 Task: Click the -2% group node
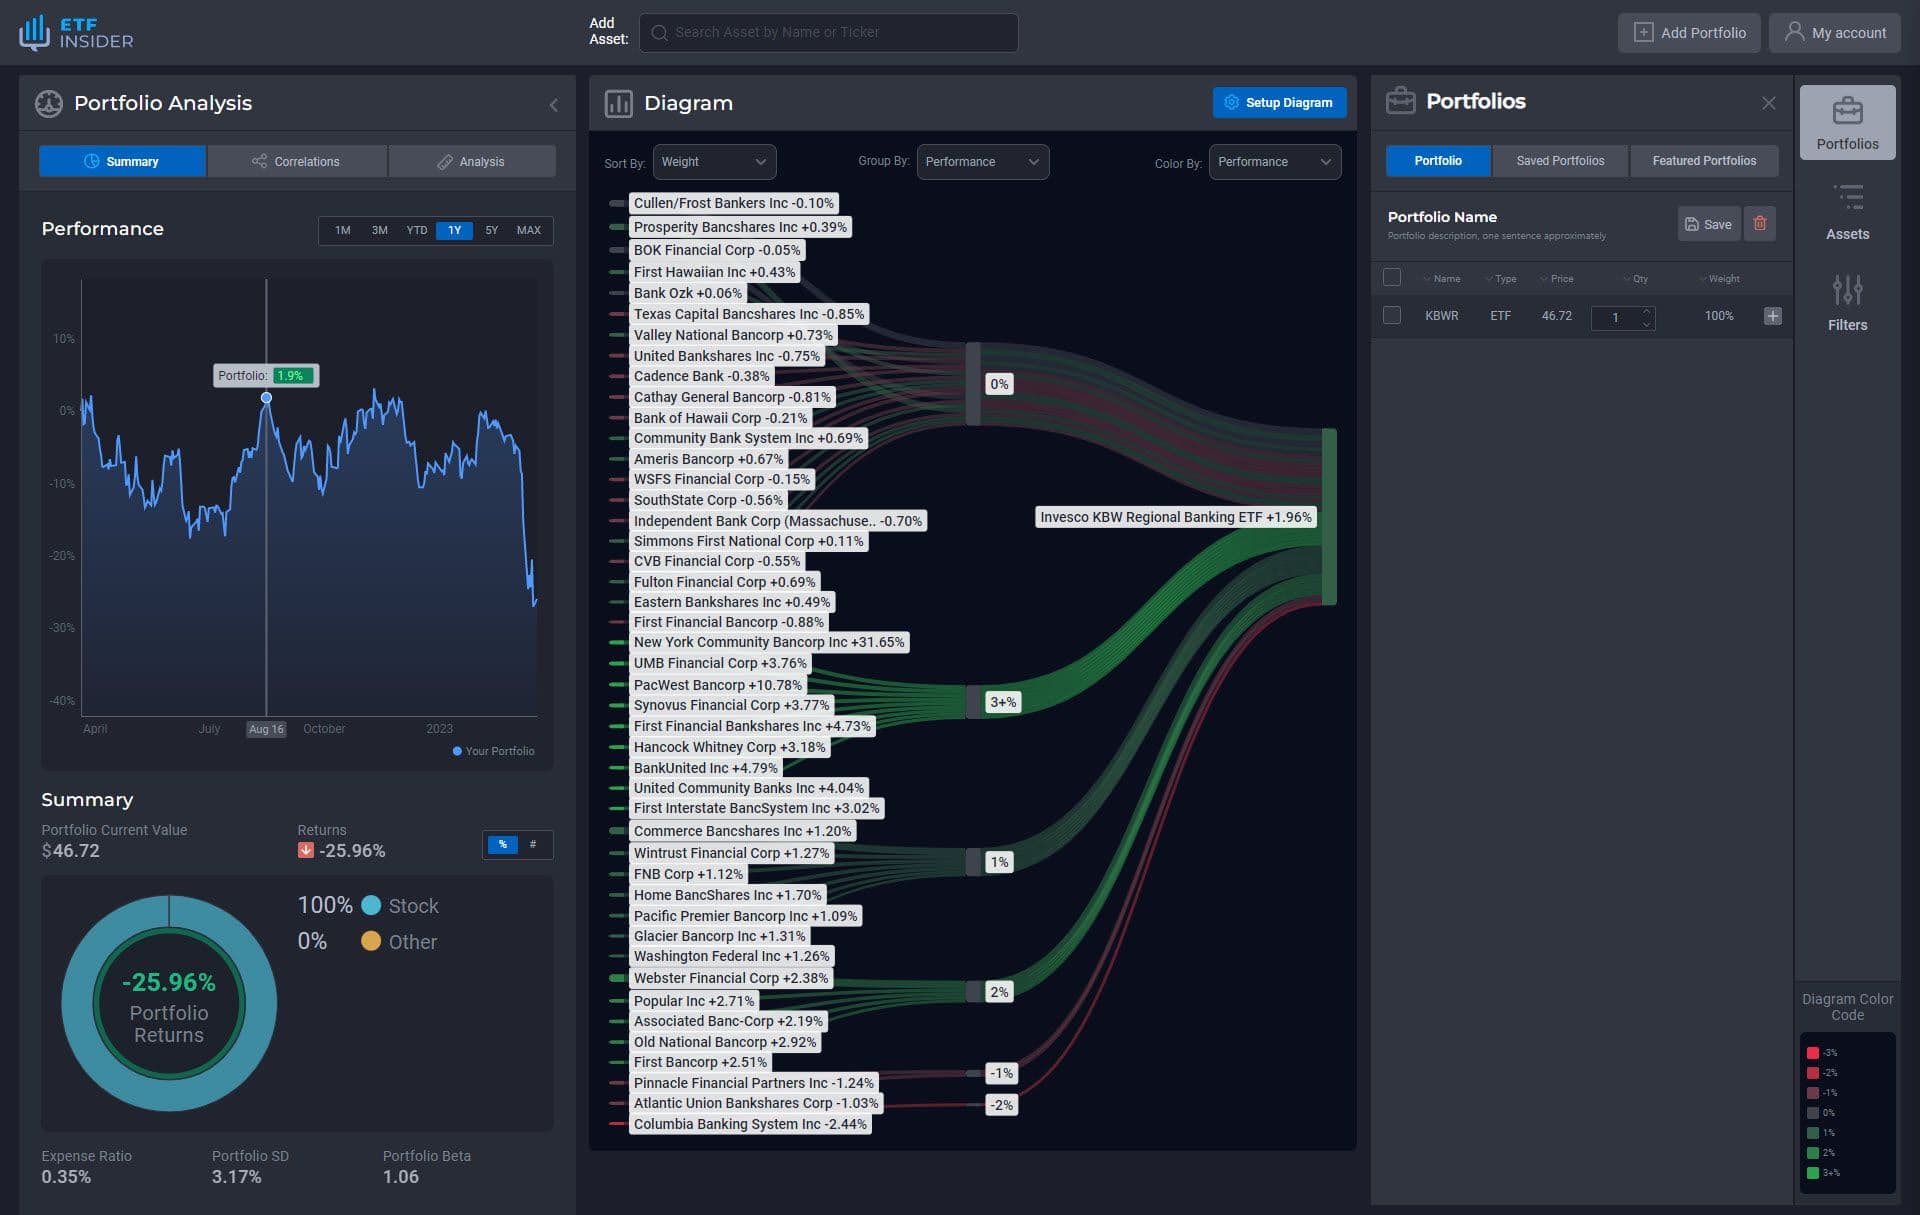[x=1001, y=1105]
